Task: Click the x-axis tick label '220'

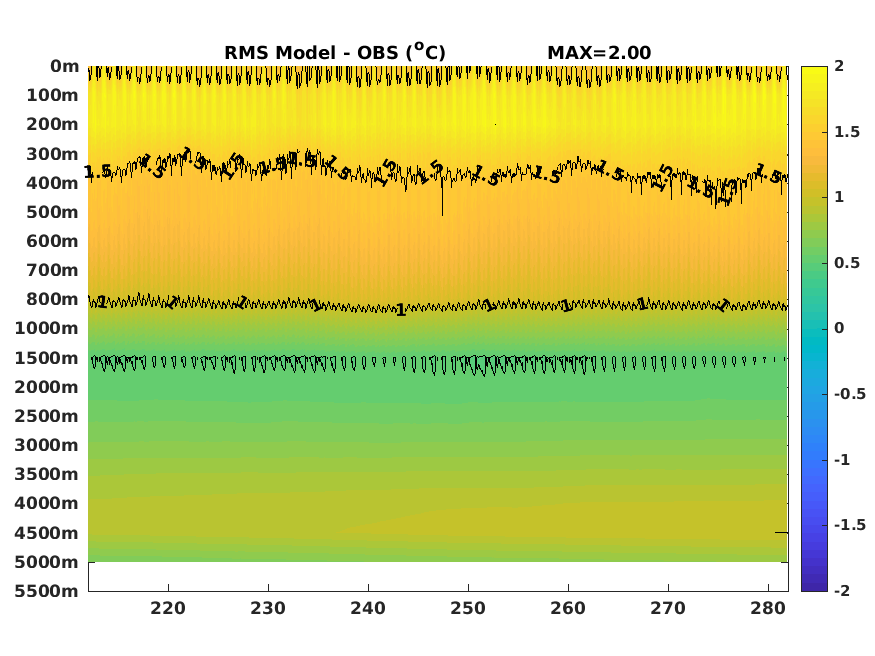Action: point(168,608)
